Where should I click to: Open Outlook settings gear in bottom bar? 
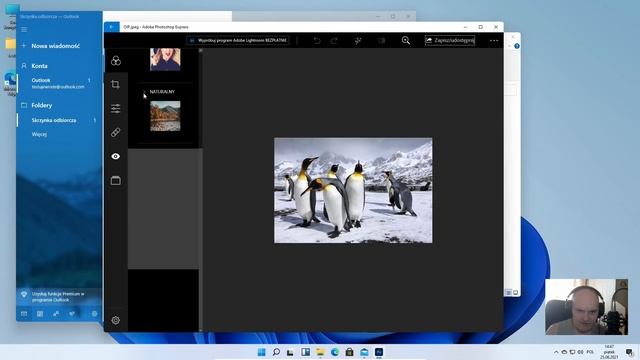point(94,313)
